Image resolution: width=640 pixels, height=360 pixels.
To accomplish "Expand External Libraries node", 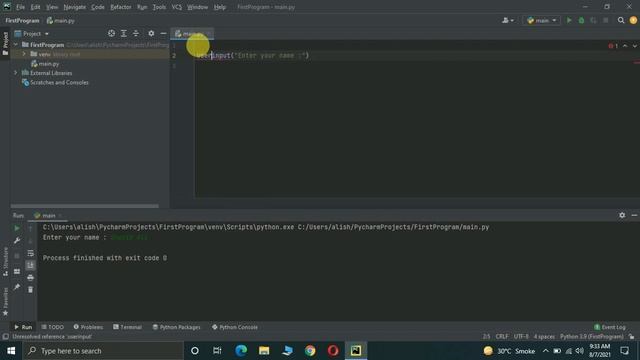I will click(16, 73).
